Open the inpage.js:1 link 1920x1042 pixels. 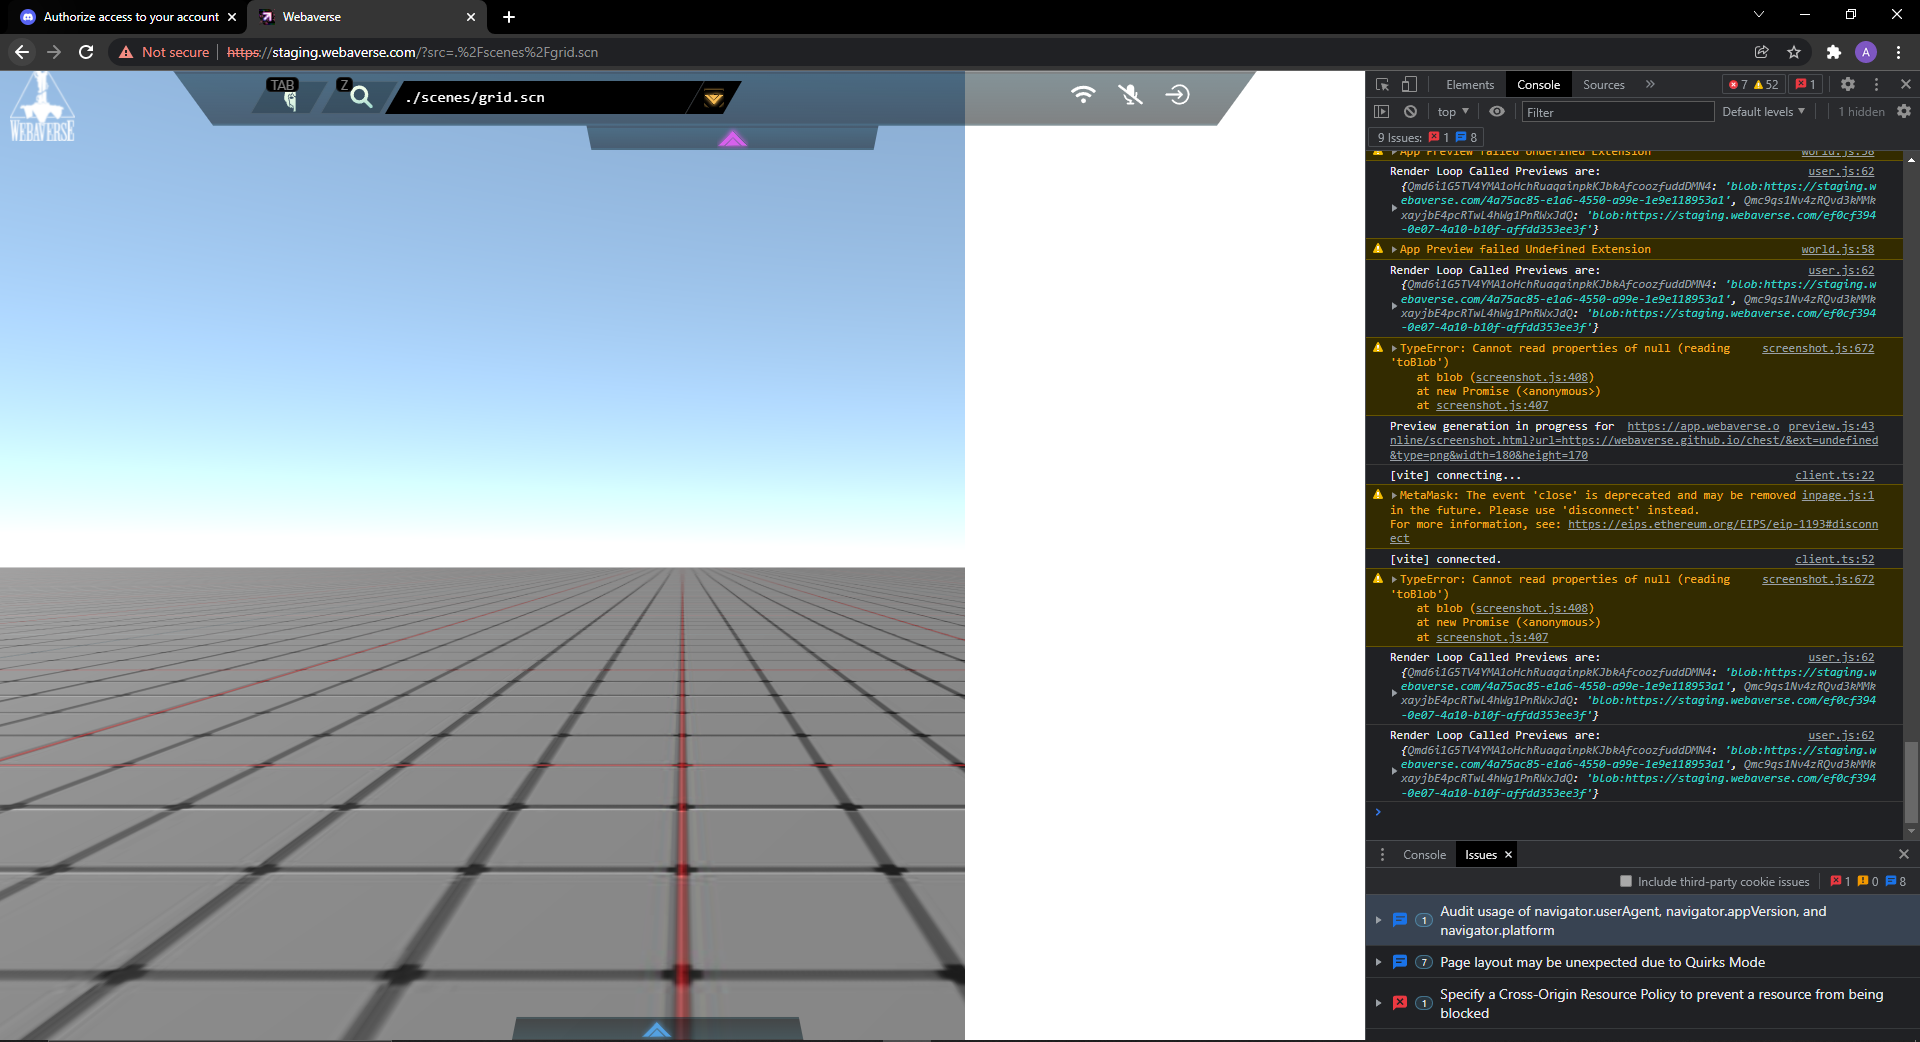coord(1838,495)
